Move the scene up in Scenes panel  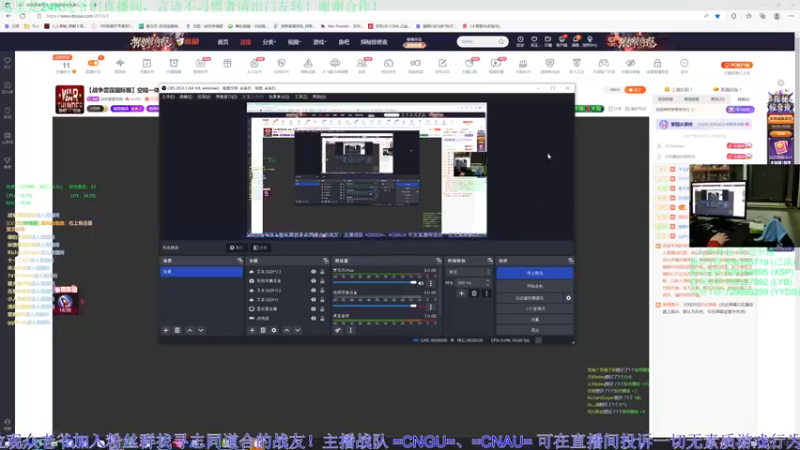click(190, 330)
